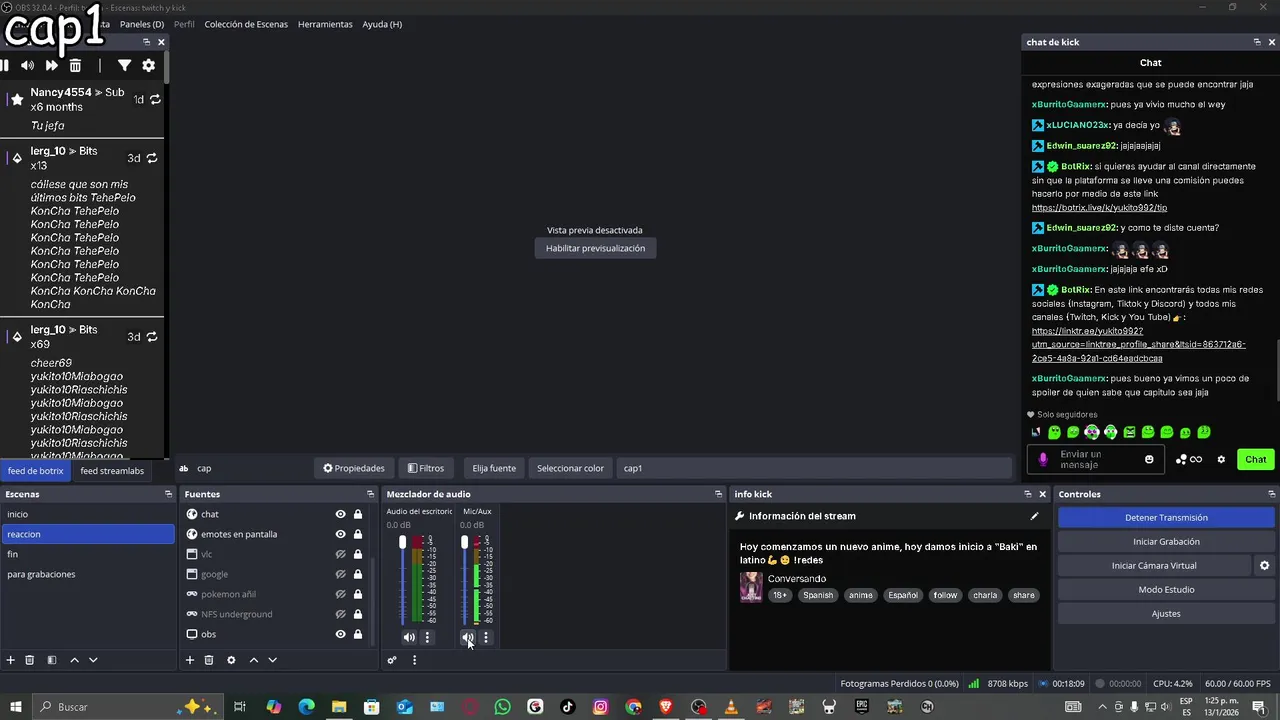Open advanced audio properties gears
The image size is (1280, 720).
(392, 660)
